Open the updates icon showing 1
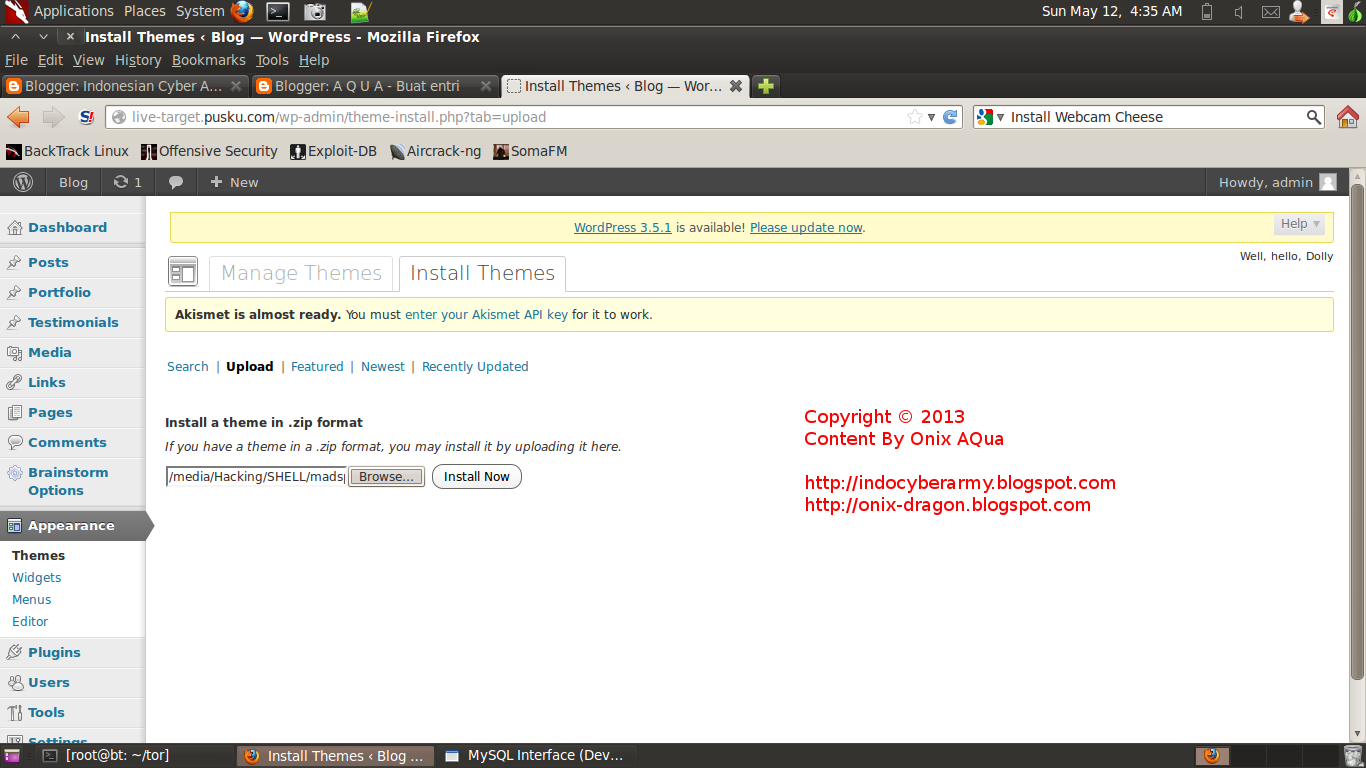 [128, 182]
